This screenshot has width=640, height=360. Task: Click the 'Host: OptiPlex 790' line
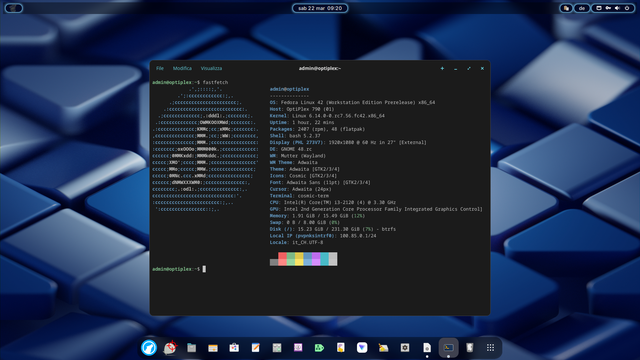coord(302,109)
